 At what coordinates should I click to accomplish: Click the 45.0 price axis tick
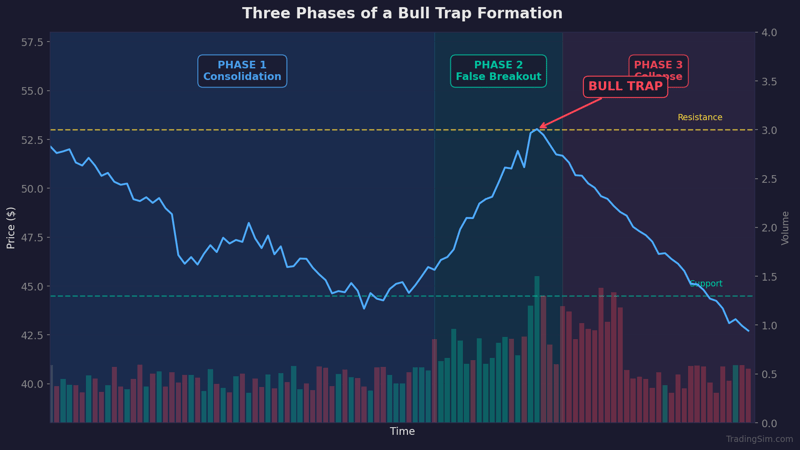pyautogui.click(x=33, y=286)
